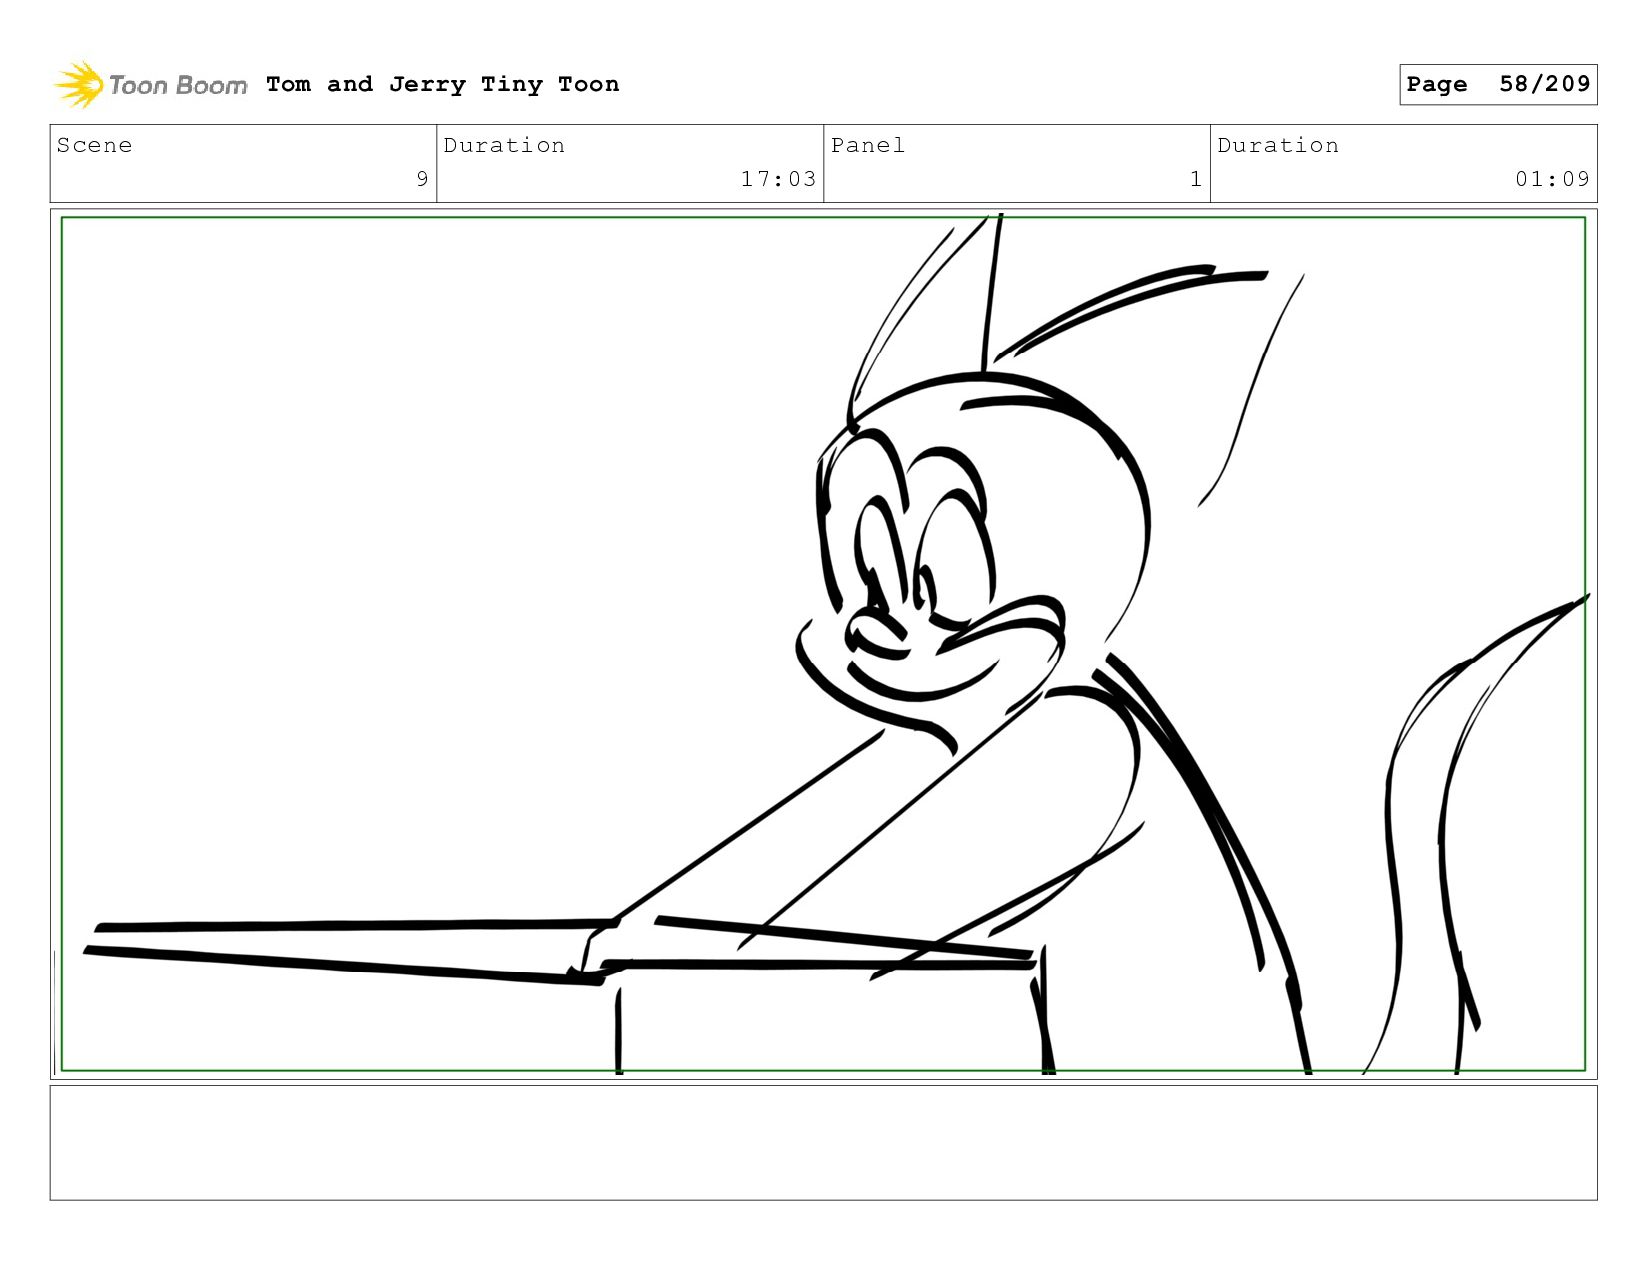Click the "Page 58/209" box
Image resolution: width=1650 pixels, height=1275 pixels.
click(1498, 84)
